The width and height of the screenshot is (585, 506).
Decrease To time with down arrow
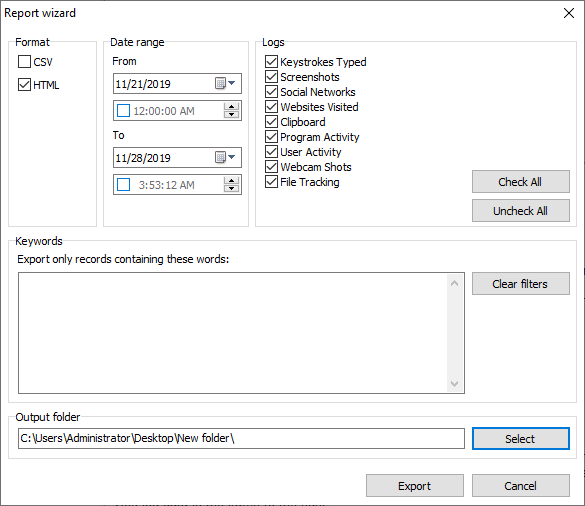point(231,189)
